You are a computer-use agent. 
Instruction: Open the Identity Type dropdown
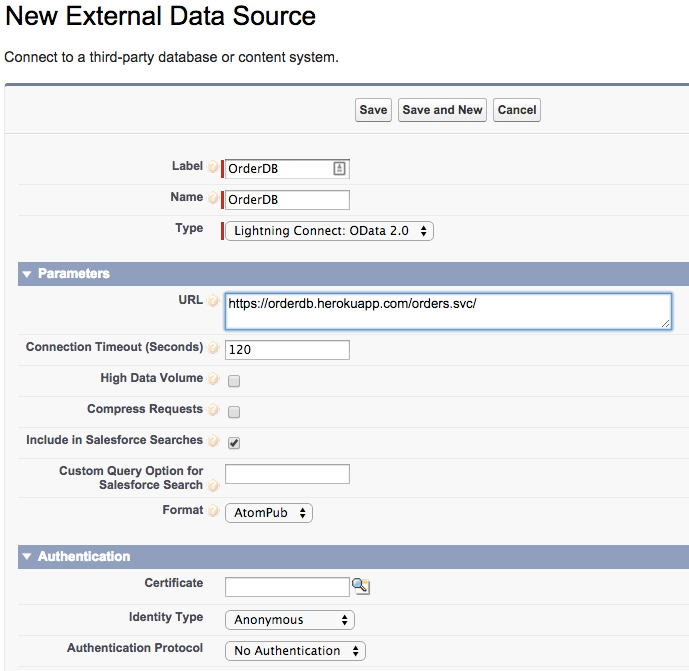tap(289, 620)
